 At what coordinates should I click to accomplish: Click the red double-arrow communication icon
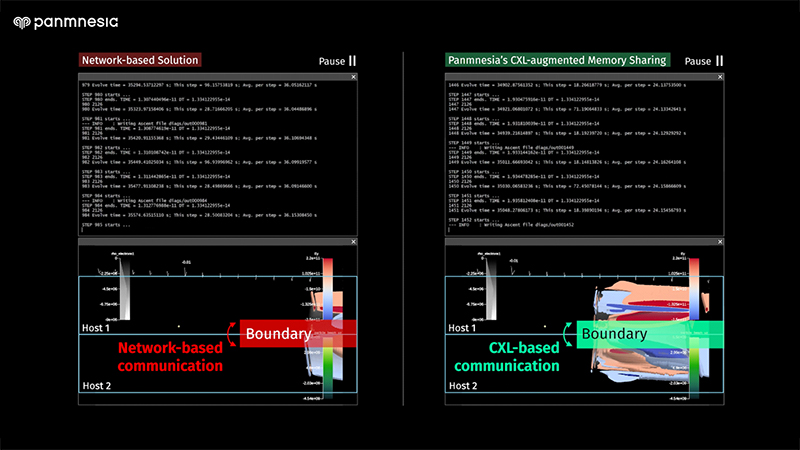(232, 334)
